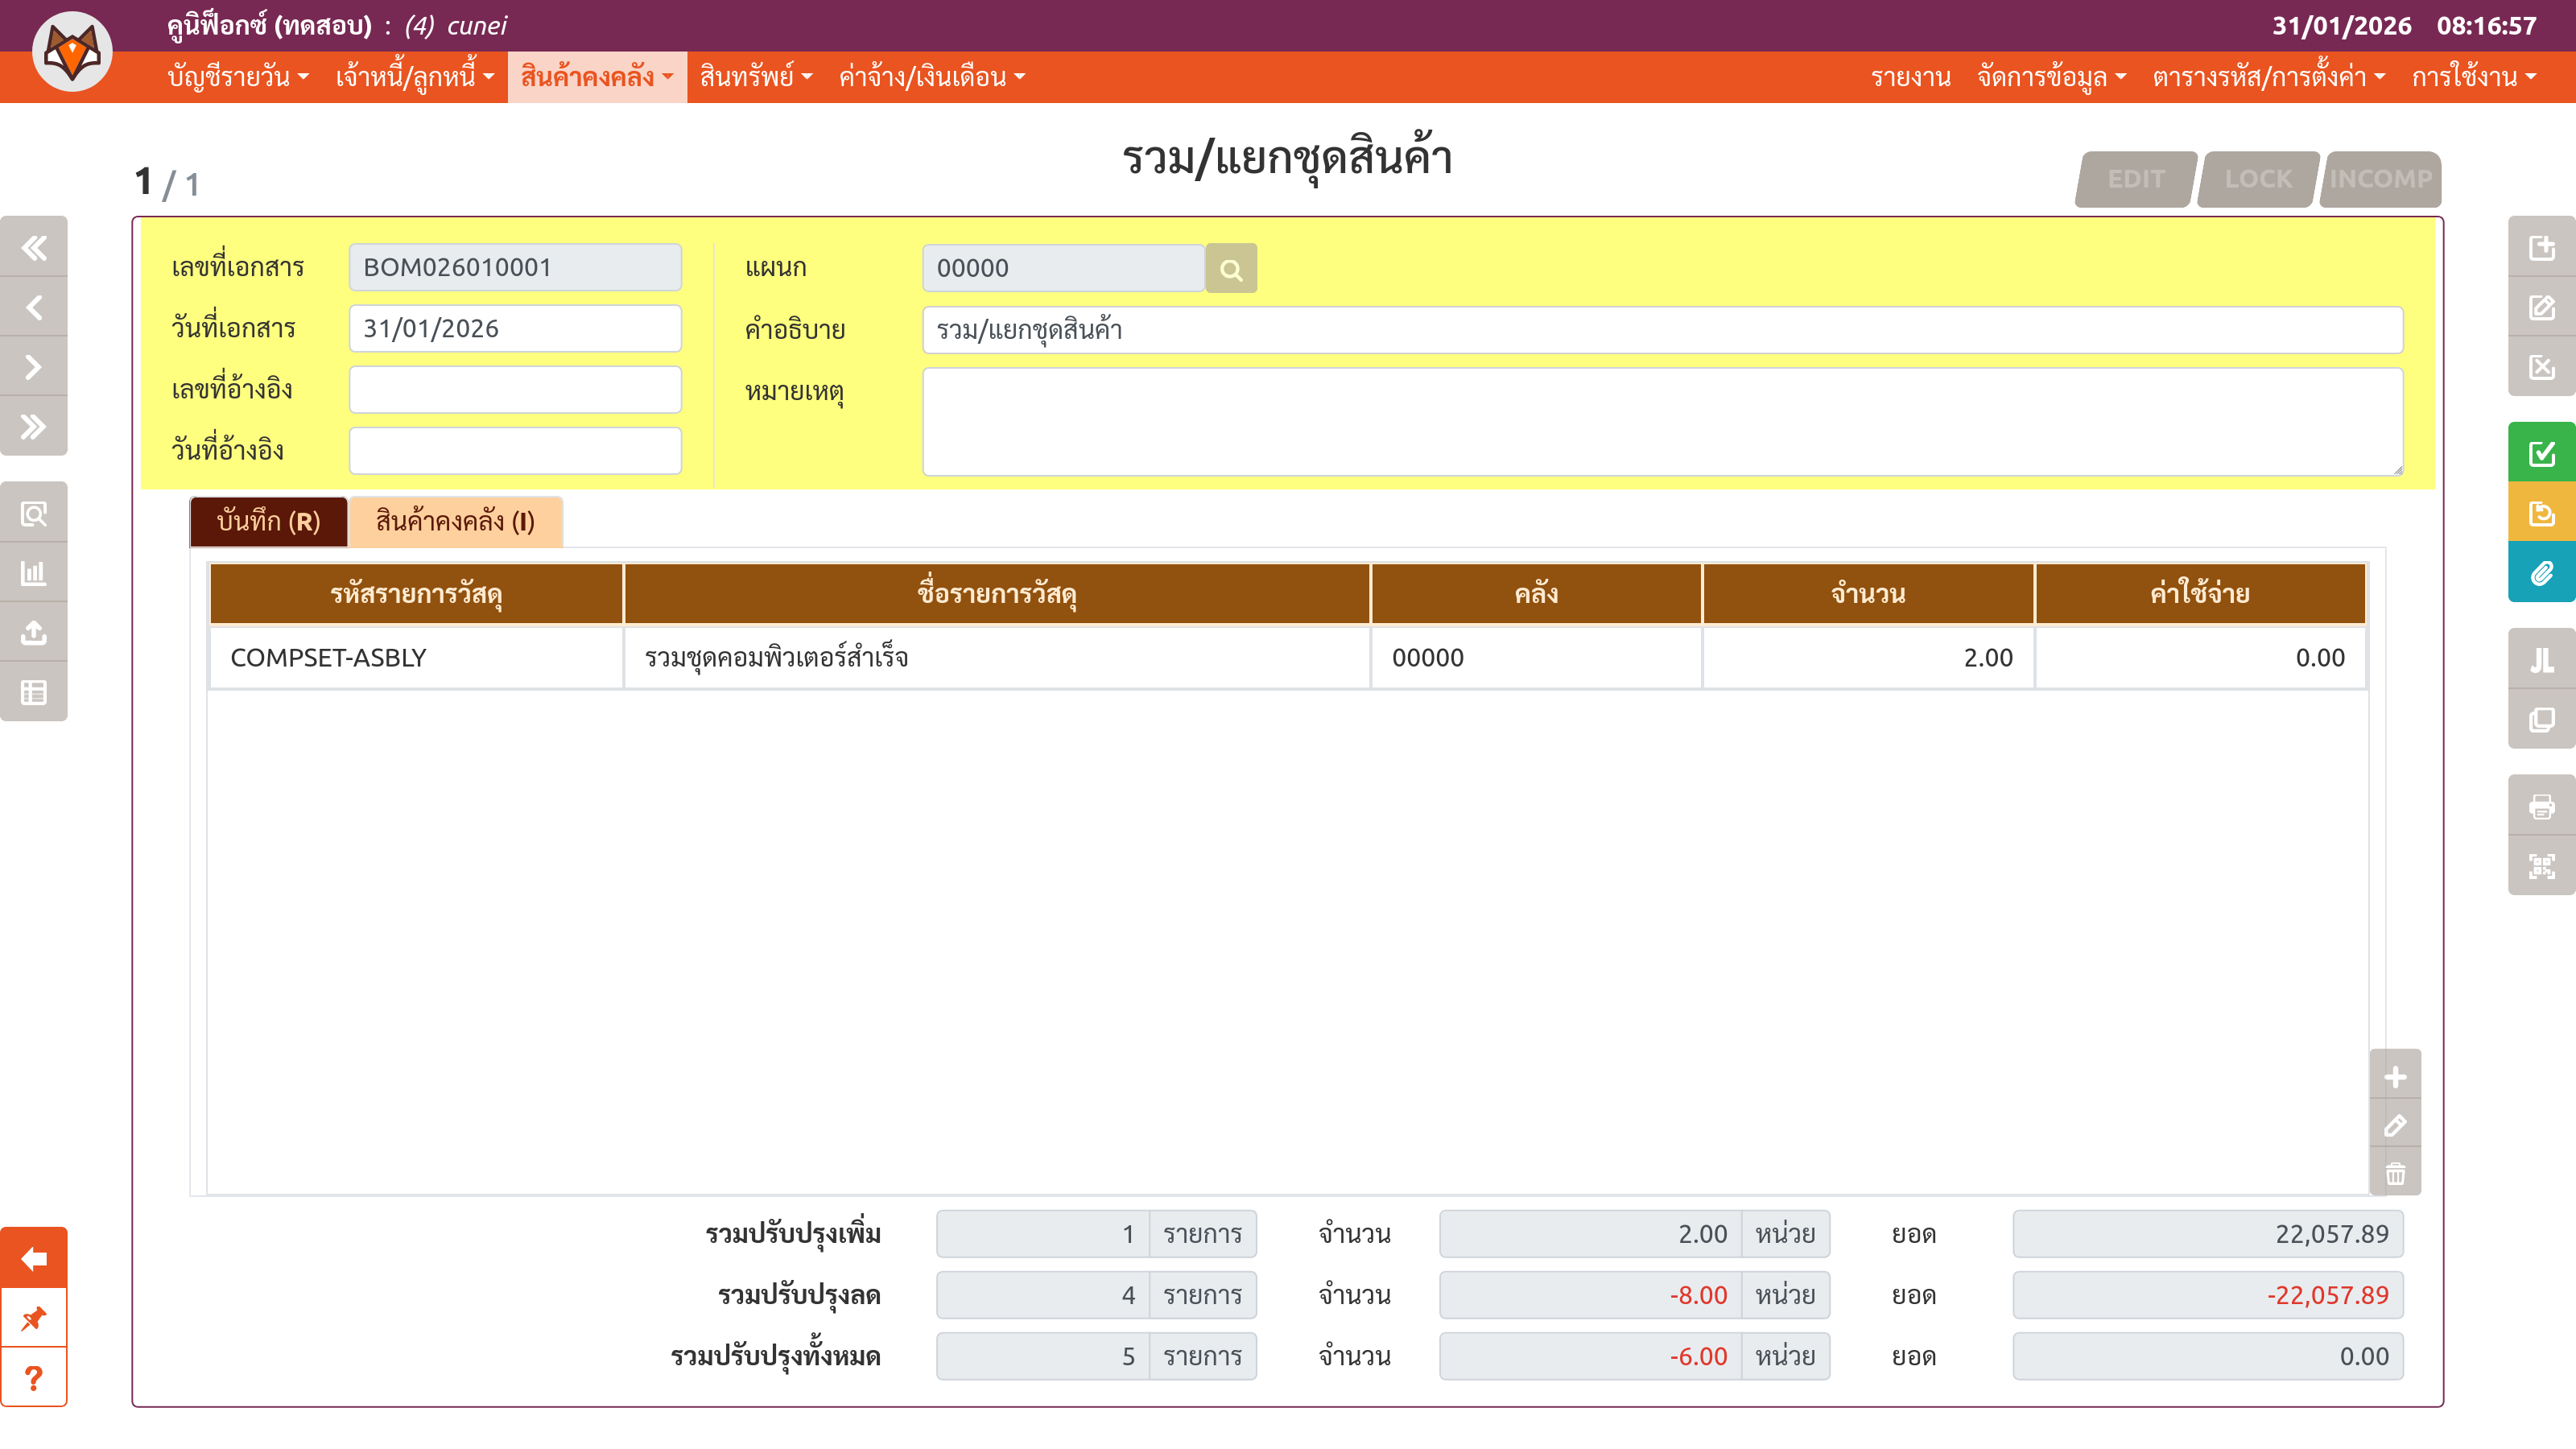Expand the บัญชีรายวัน menu
Image resolution: width=2576 pixels, height=1449 pixels.
point(237,77)
